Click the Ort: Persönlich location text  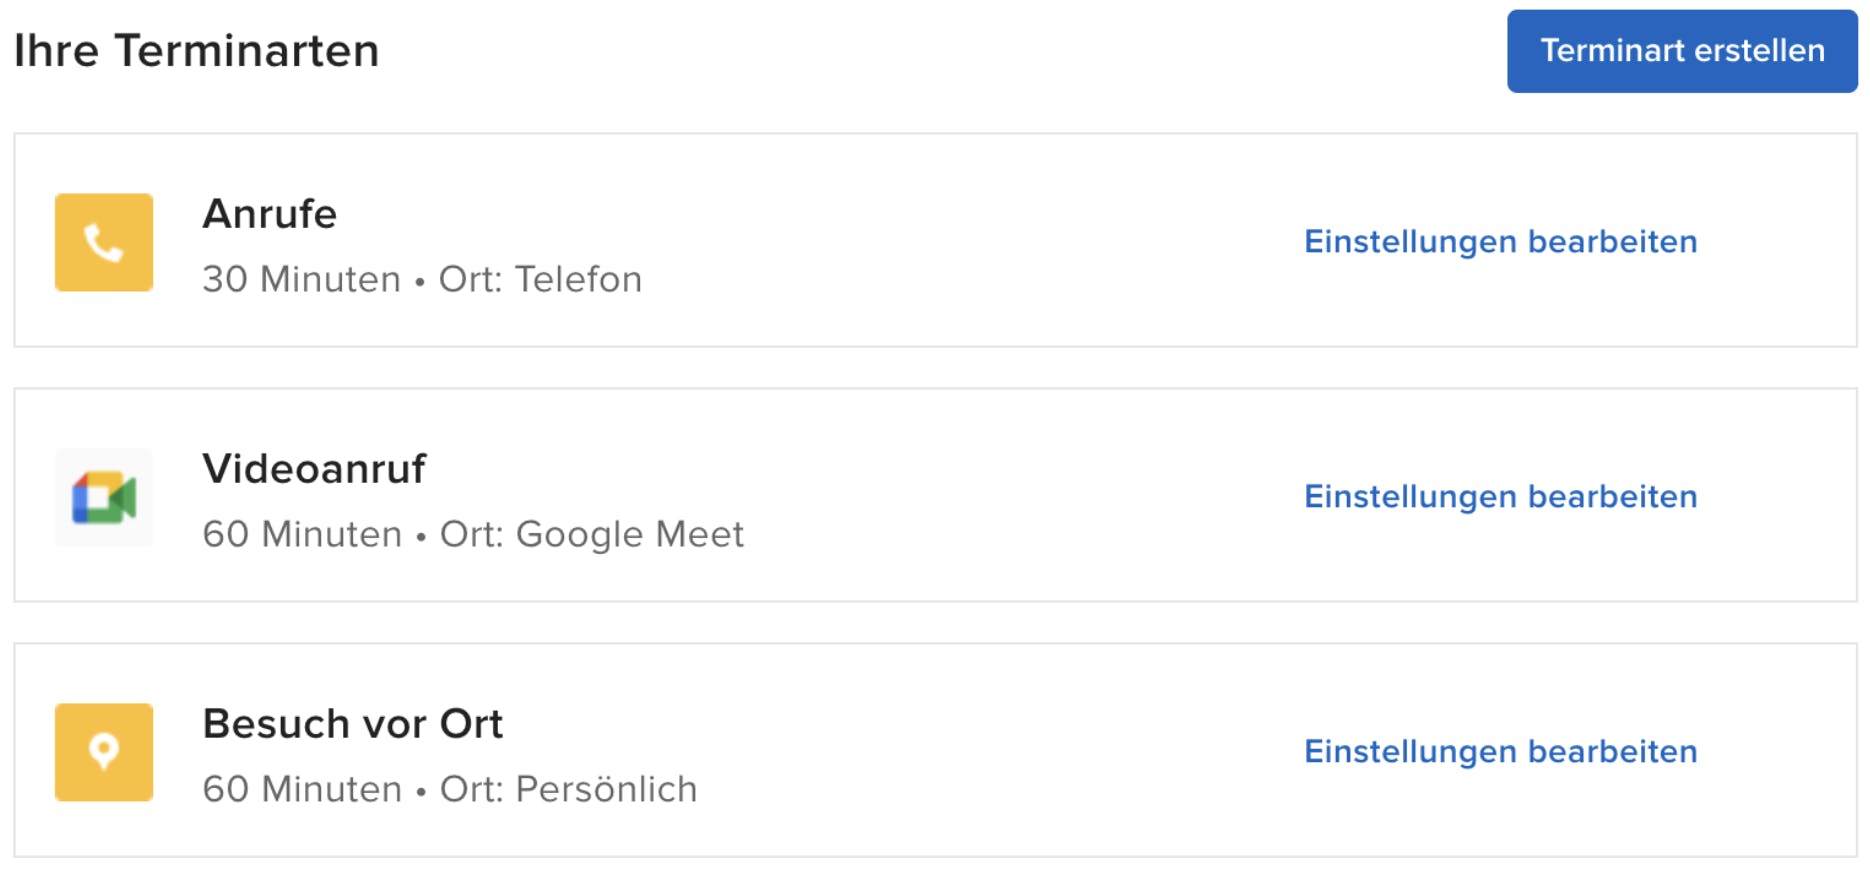pyautogui.click(x=568, y=789)
